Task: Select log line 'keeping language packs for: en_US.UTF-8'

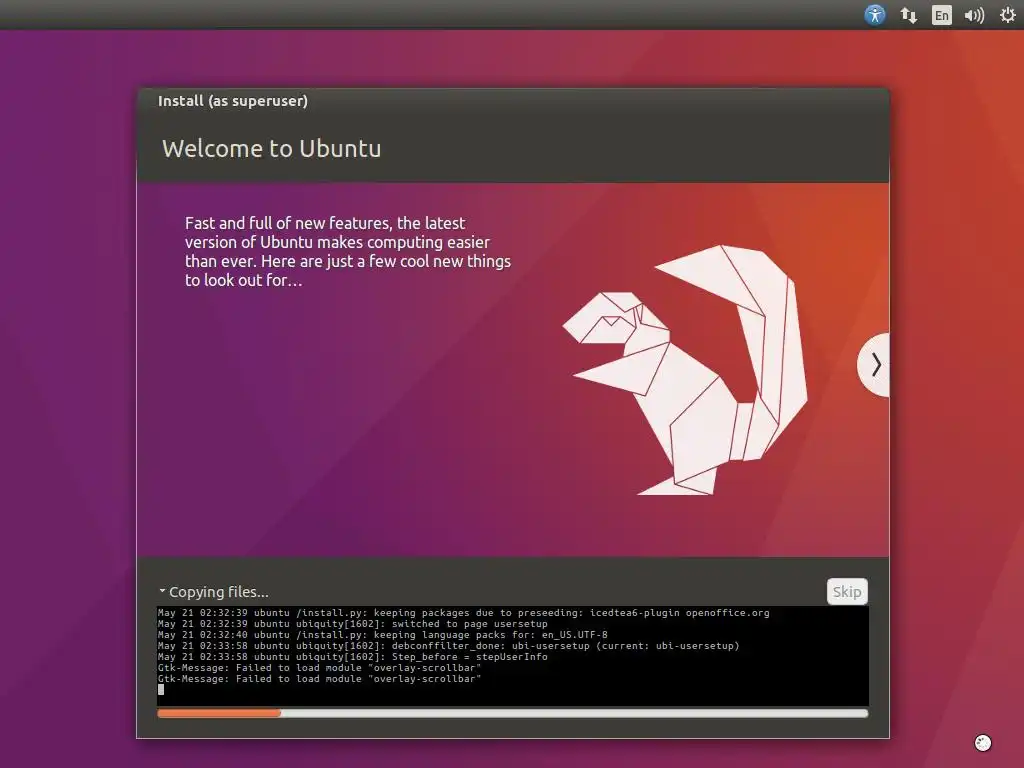Action: point(383,635)
